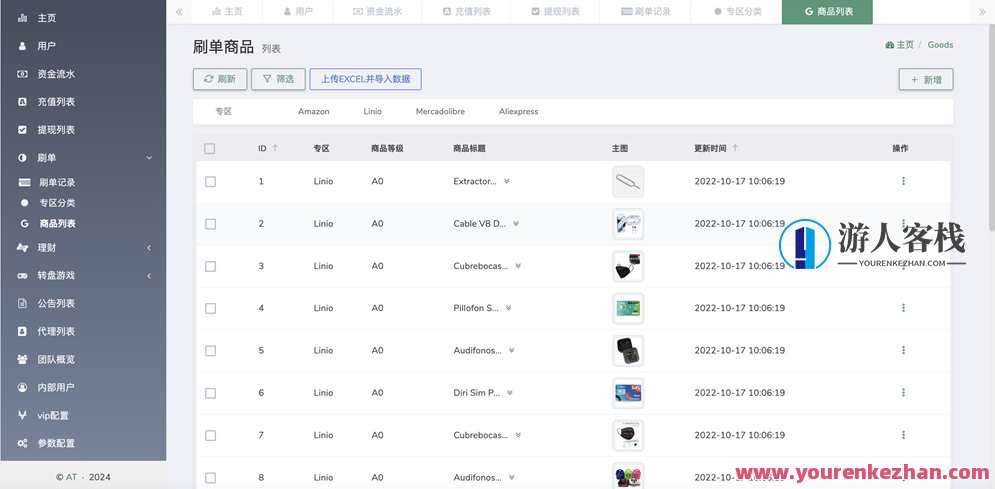Check the checkbox for row ID 4
This screenshot has height=489, width=995.
[x=210, y=308]
